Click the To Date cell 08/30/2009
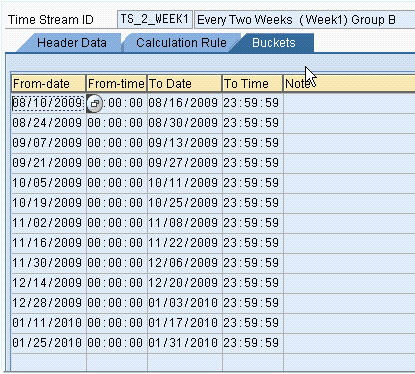 pyautogui.click(x=185, y=123)
